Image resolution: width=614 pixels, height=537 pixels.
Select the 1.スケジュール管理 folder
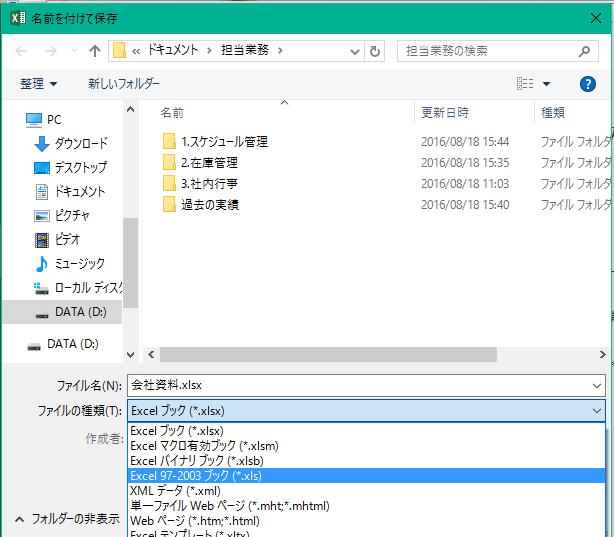[224, 141]
